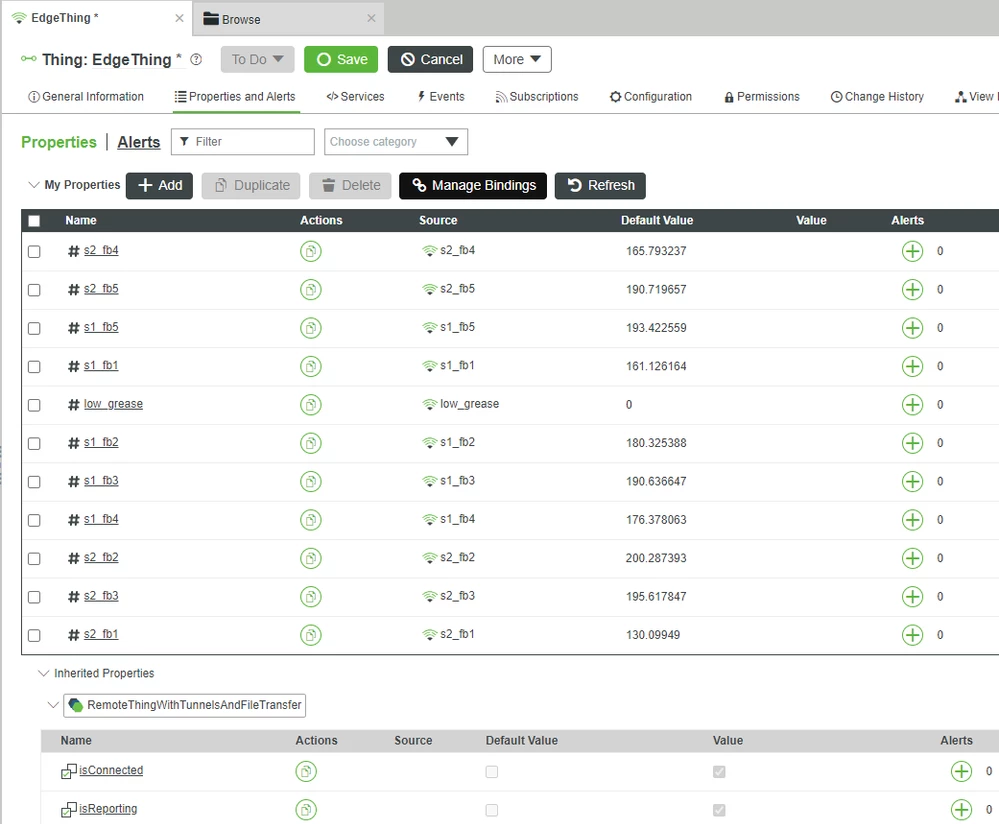The image size is (999, 824).
Task: Switch to the Subscriptions tab
Action: pos(537,96)
